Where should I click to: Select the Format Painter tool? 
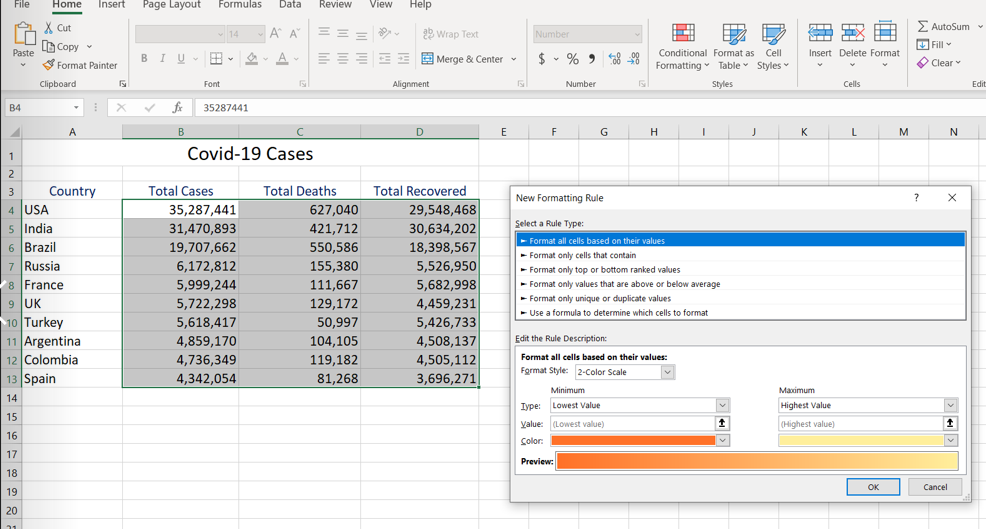tap(80, 65)
